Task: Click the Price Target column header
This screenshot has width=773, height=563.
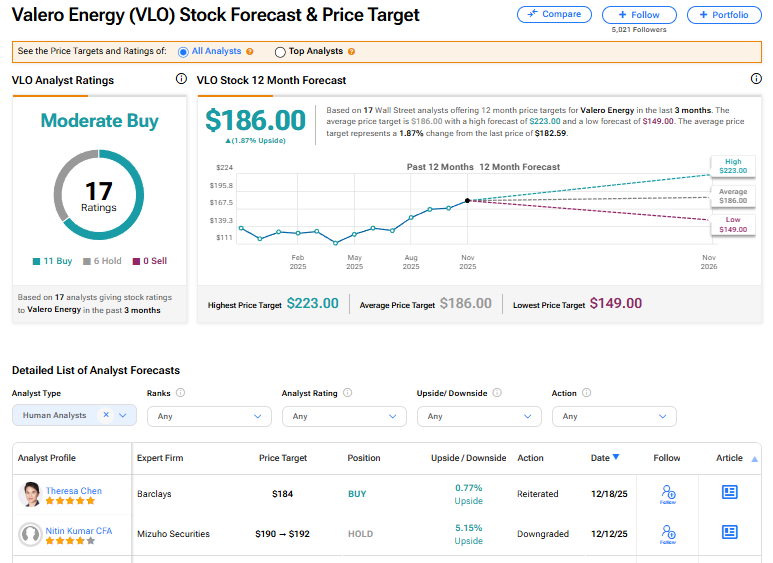Action: coord(283,458)
